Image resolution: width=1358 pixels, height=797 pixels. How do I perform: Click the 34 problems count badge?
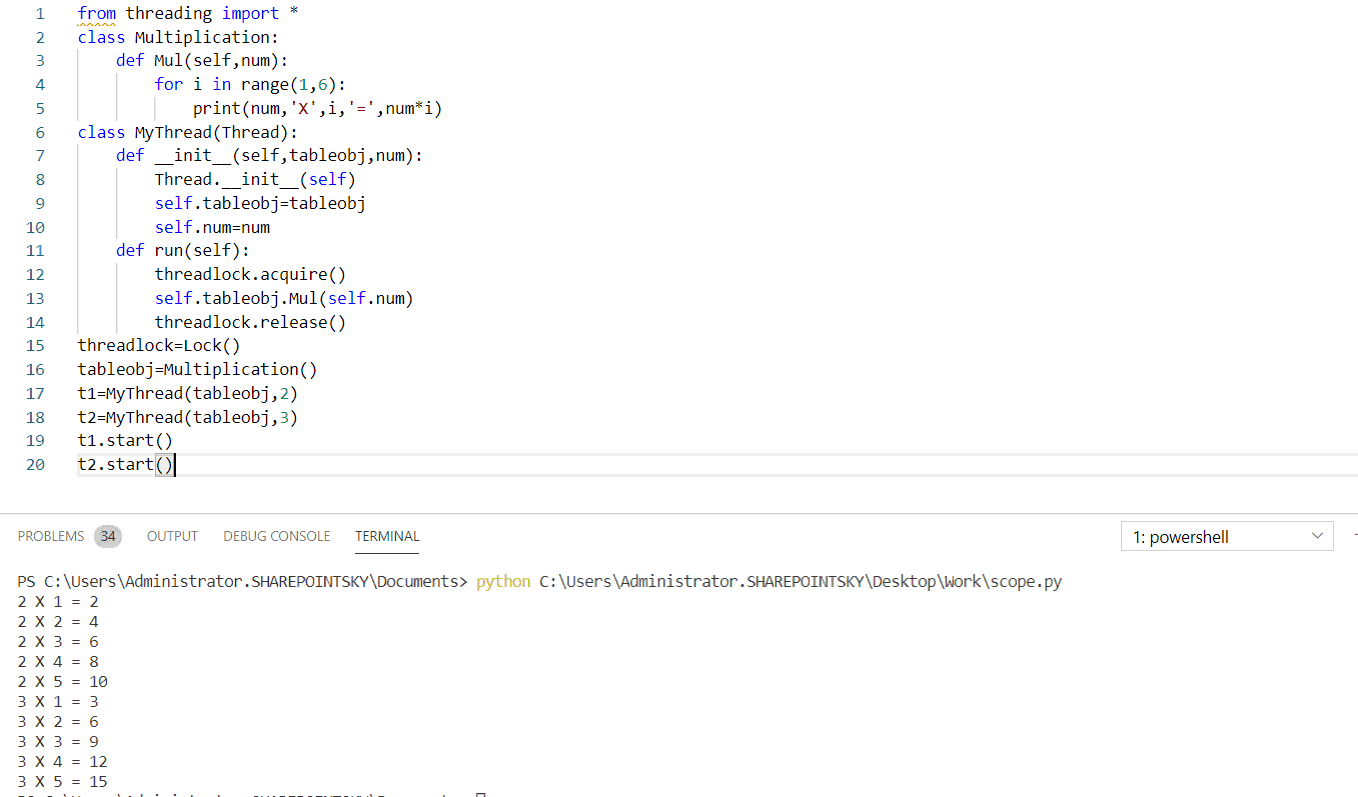(x=108, y=536)
